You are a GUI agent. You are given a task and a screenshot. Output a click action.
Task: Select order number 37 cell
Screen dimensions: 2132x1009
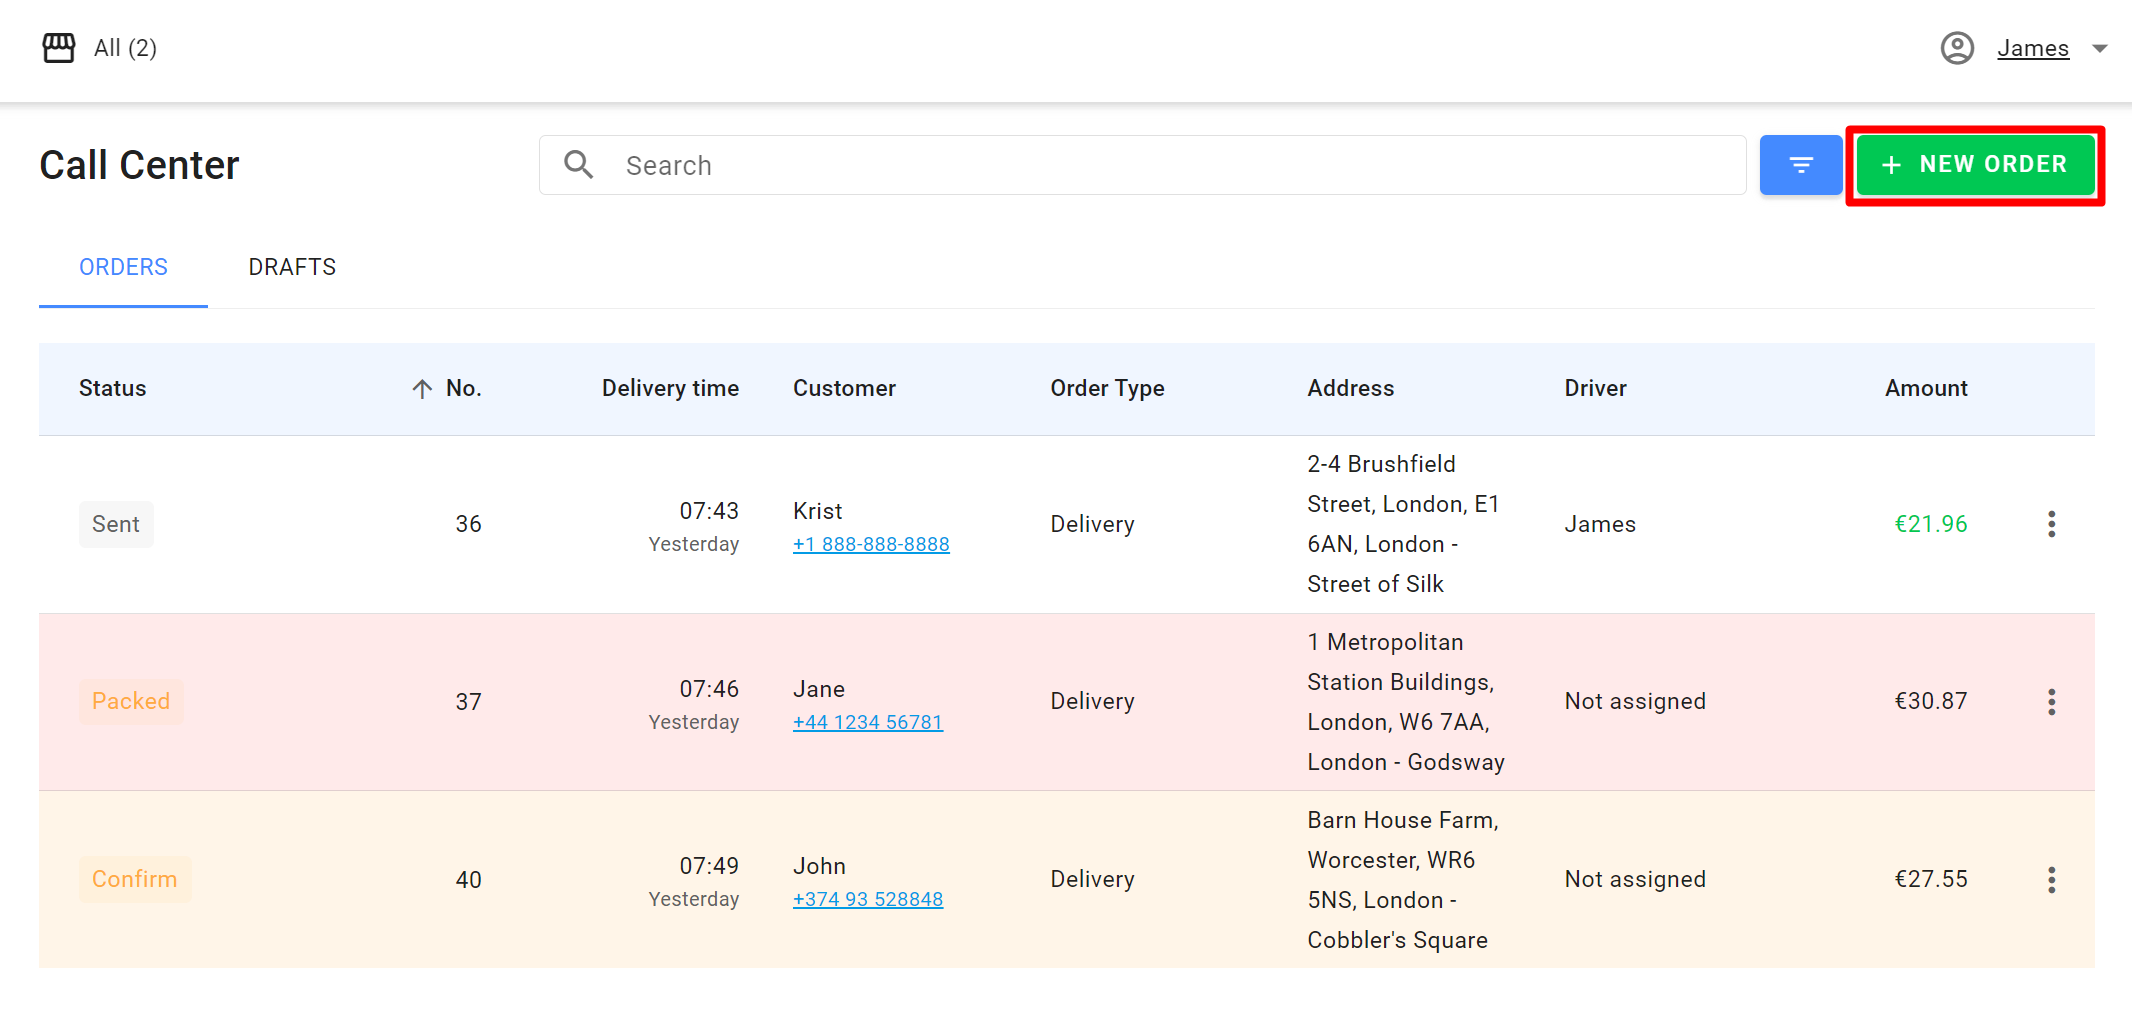468,702
